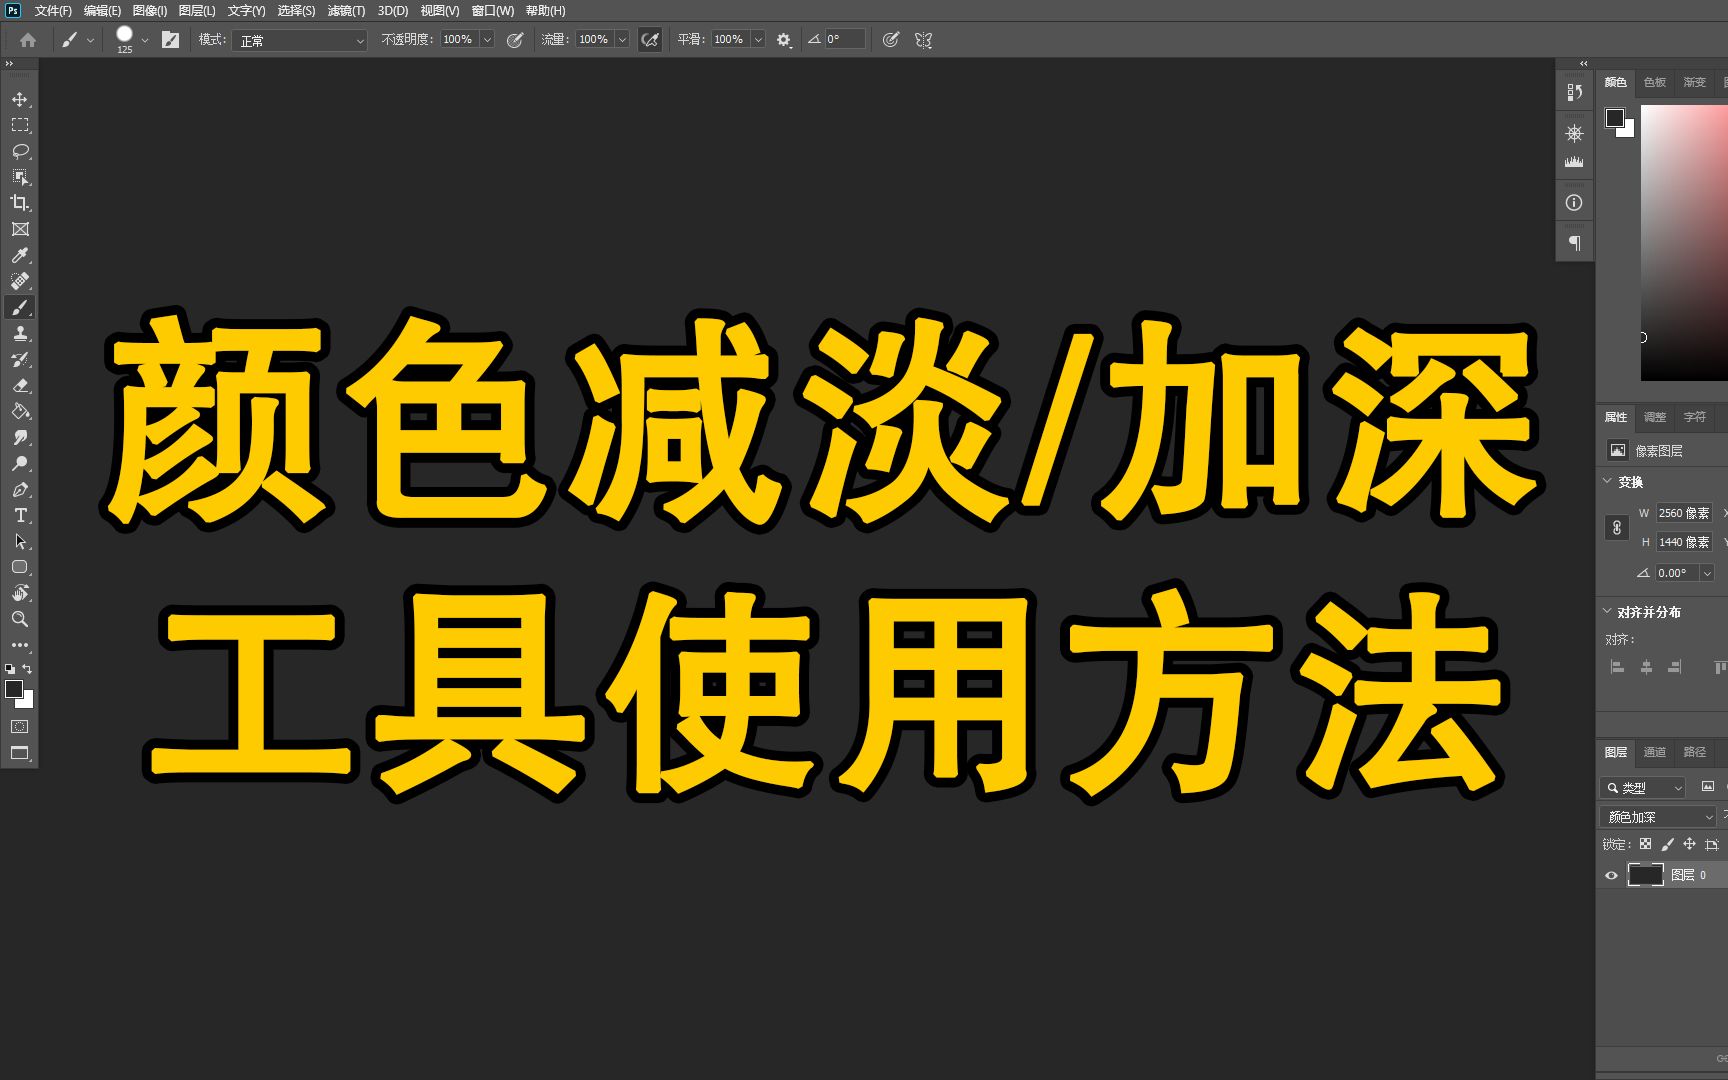Toggle pressure for size button
Viewport: 1728px width, 1080px height.
pos(890,40)
